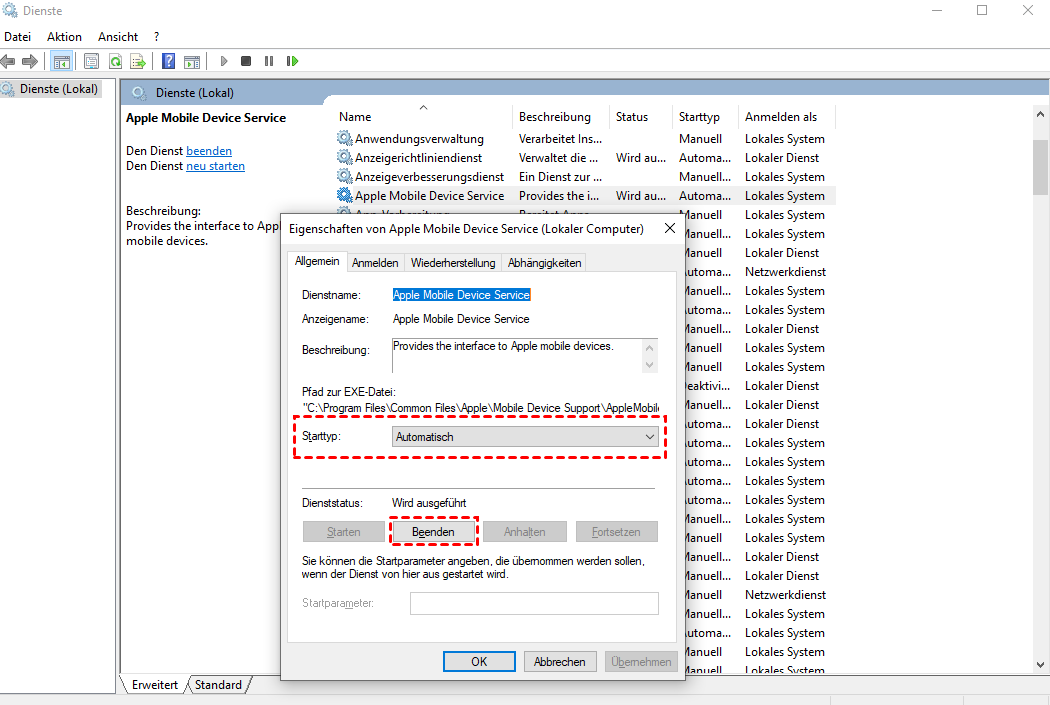Click the OK button
This screenshot has height=705, width=1050.
[479, 661]
